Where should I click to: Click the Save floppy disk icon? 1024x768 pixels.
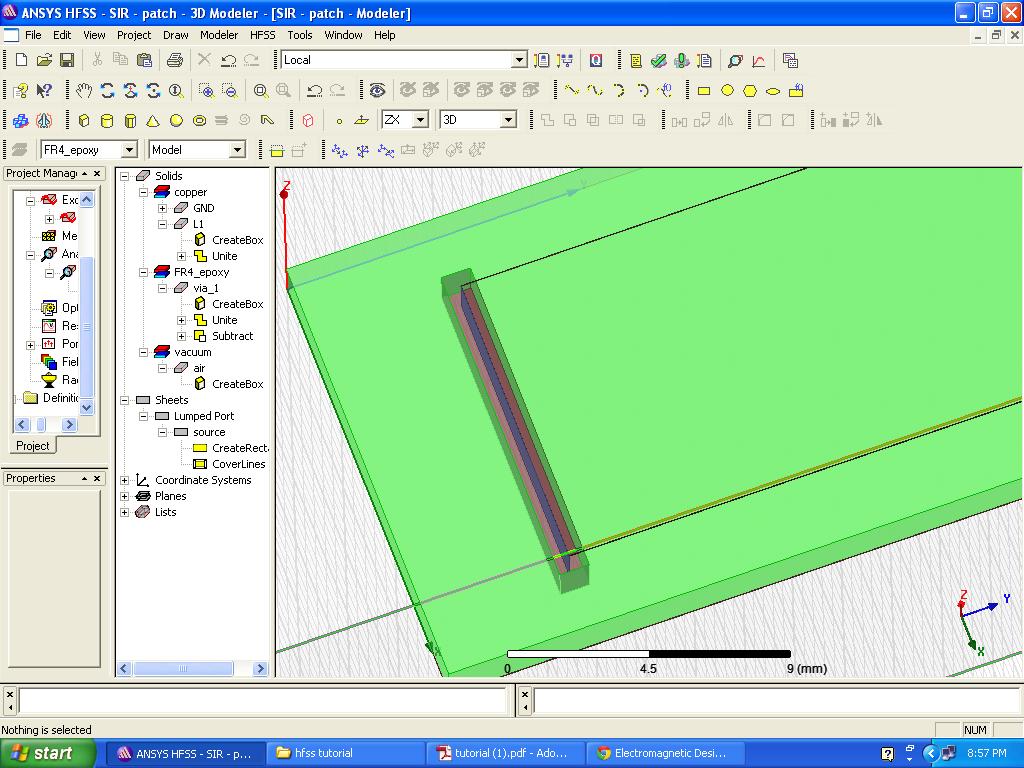(67, 60)
